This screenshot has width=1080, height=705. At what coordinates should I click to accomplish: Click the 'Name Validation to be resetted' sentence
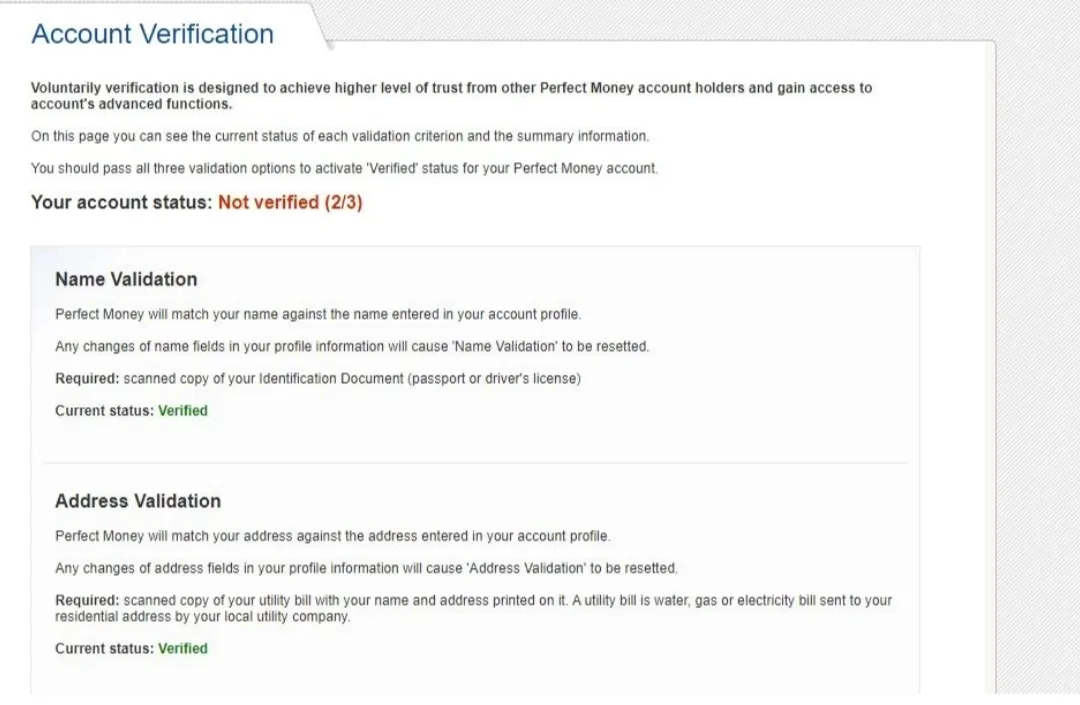point(351,346)
